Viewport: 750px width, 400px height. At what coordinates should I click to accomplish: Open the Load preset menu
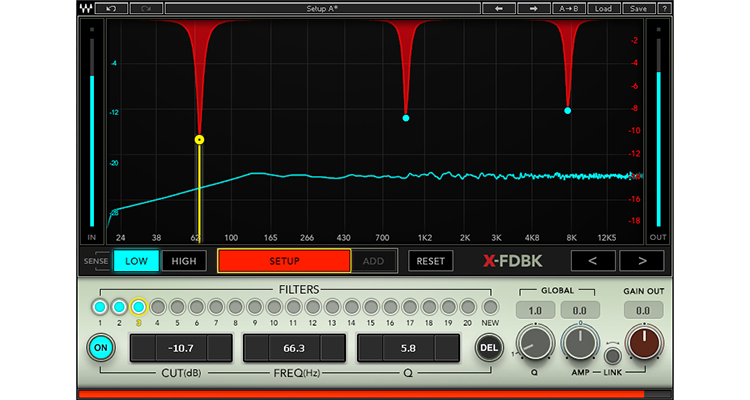coord(603,8)
